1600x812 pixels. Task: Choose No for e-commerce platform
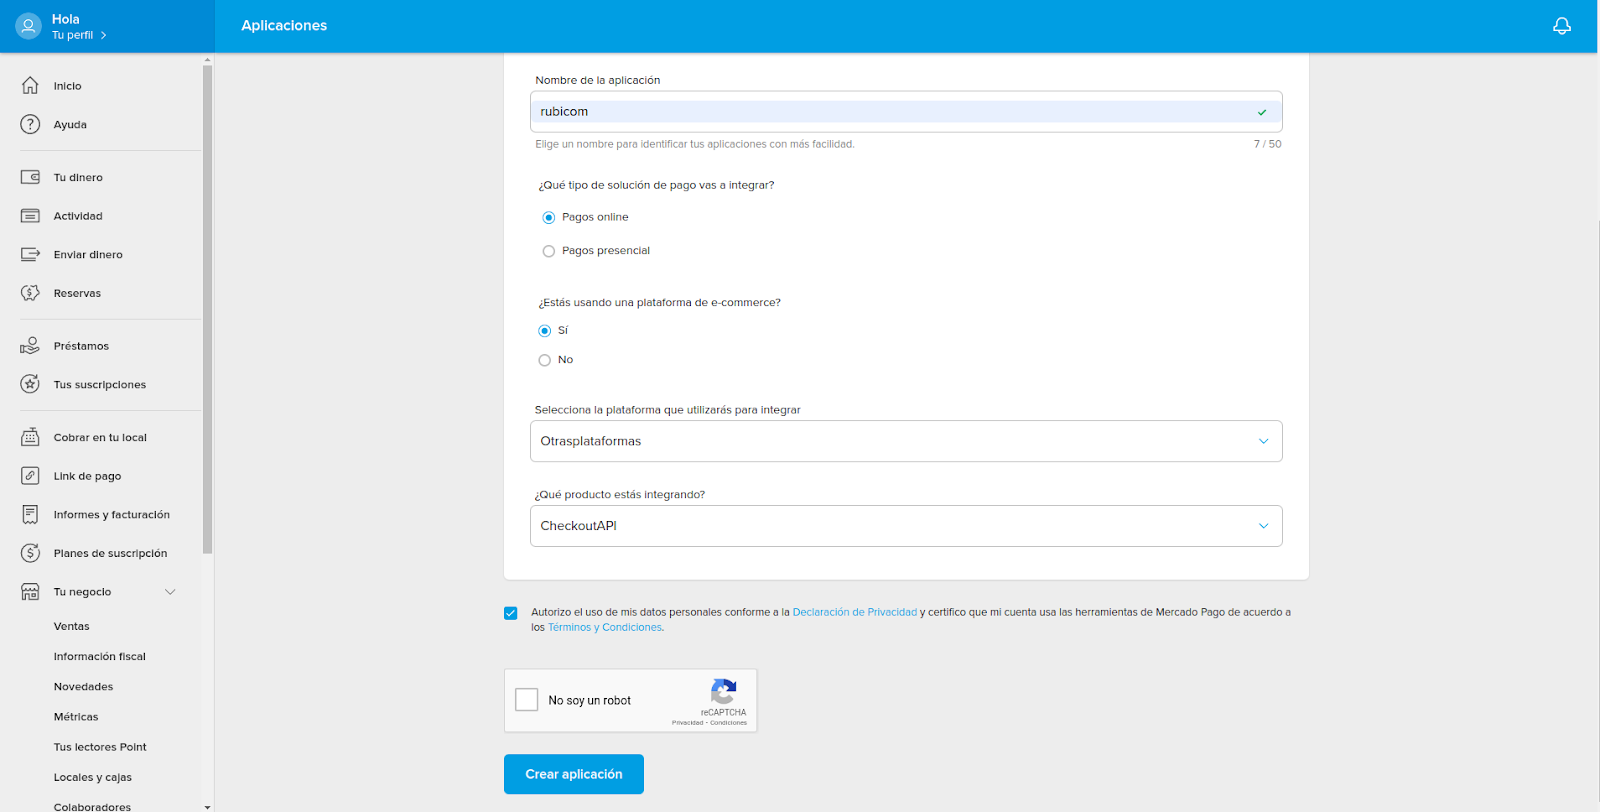(x=545, y=360)
